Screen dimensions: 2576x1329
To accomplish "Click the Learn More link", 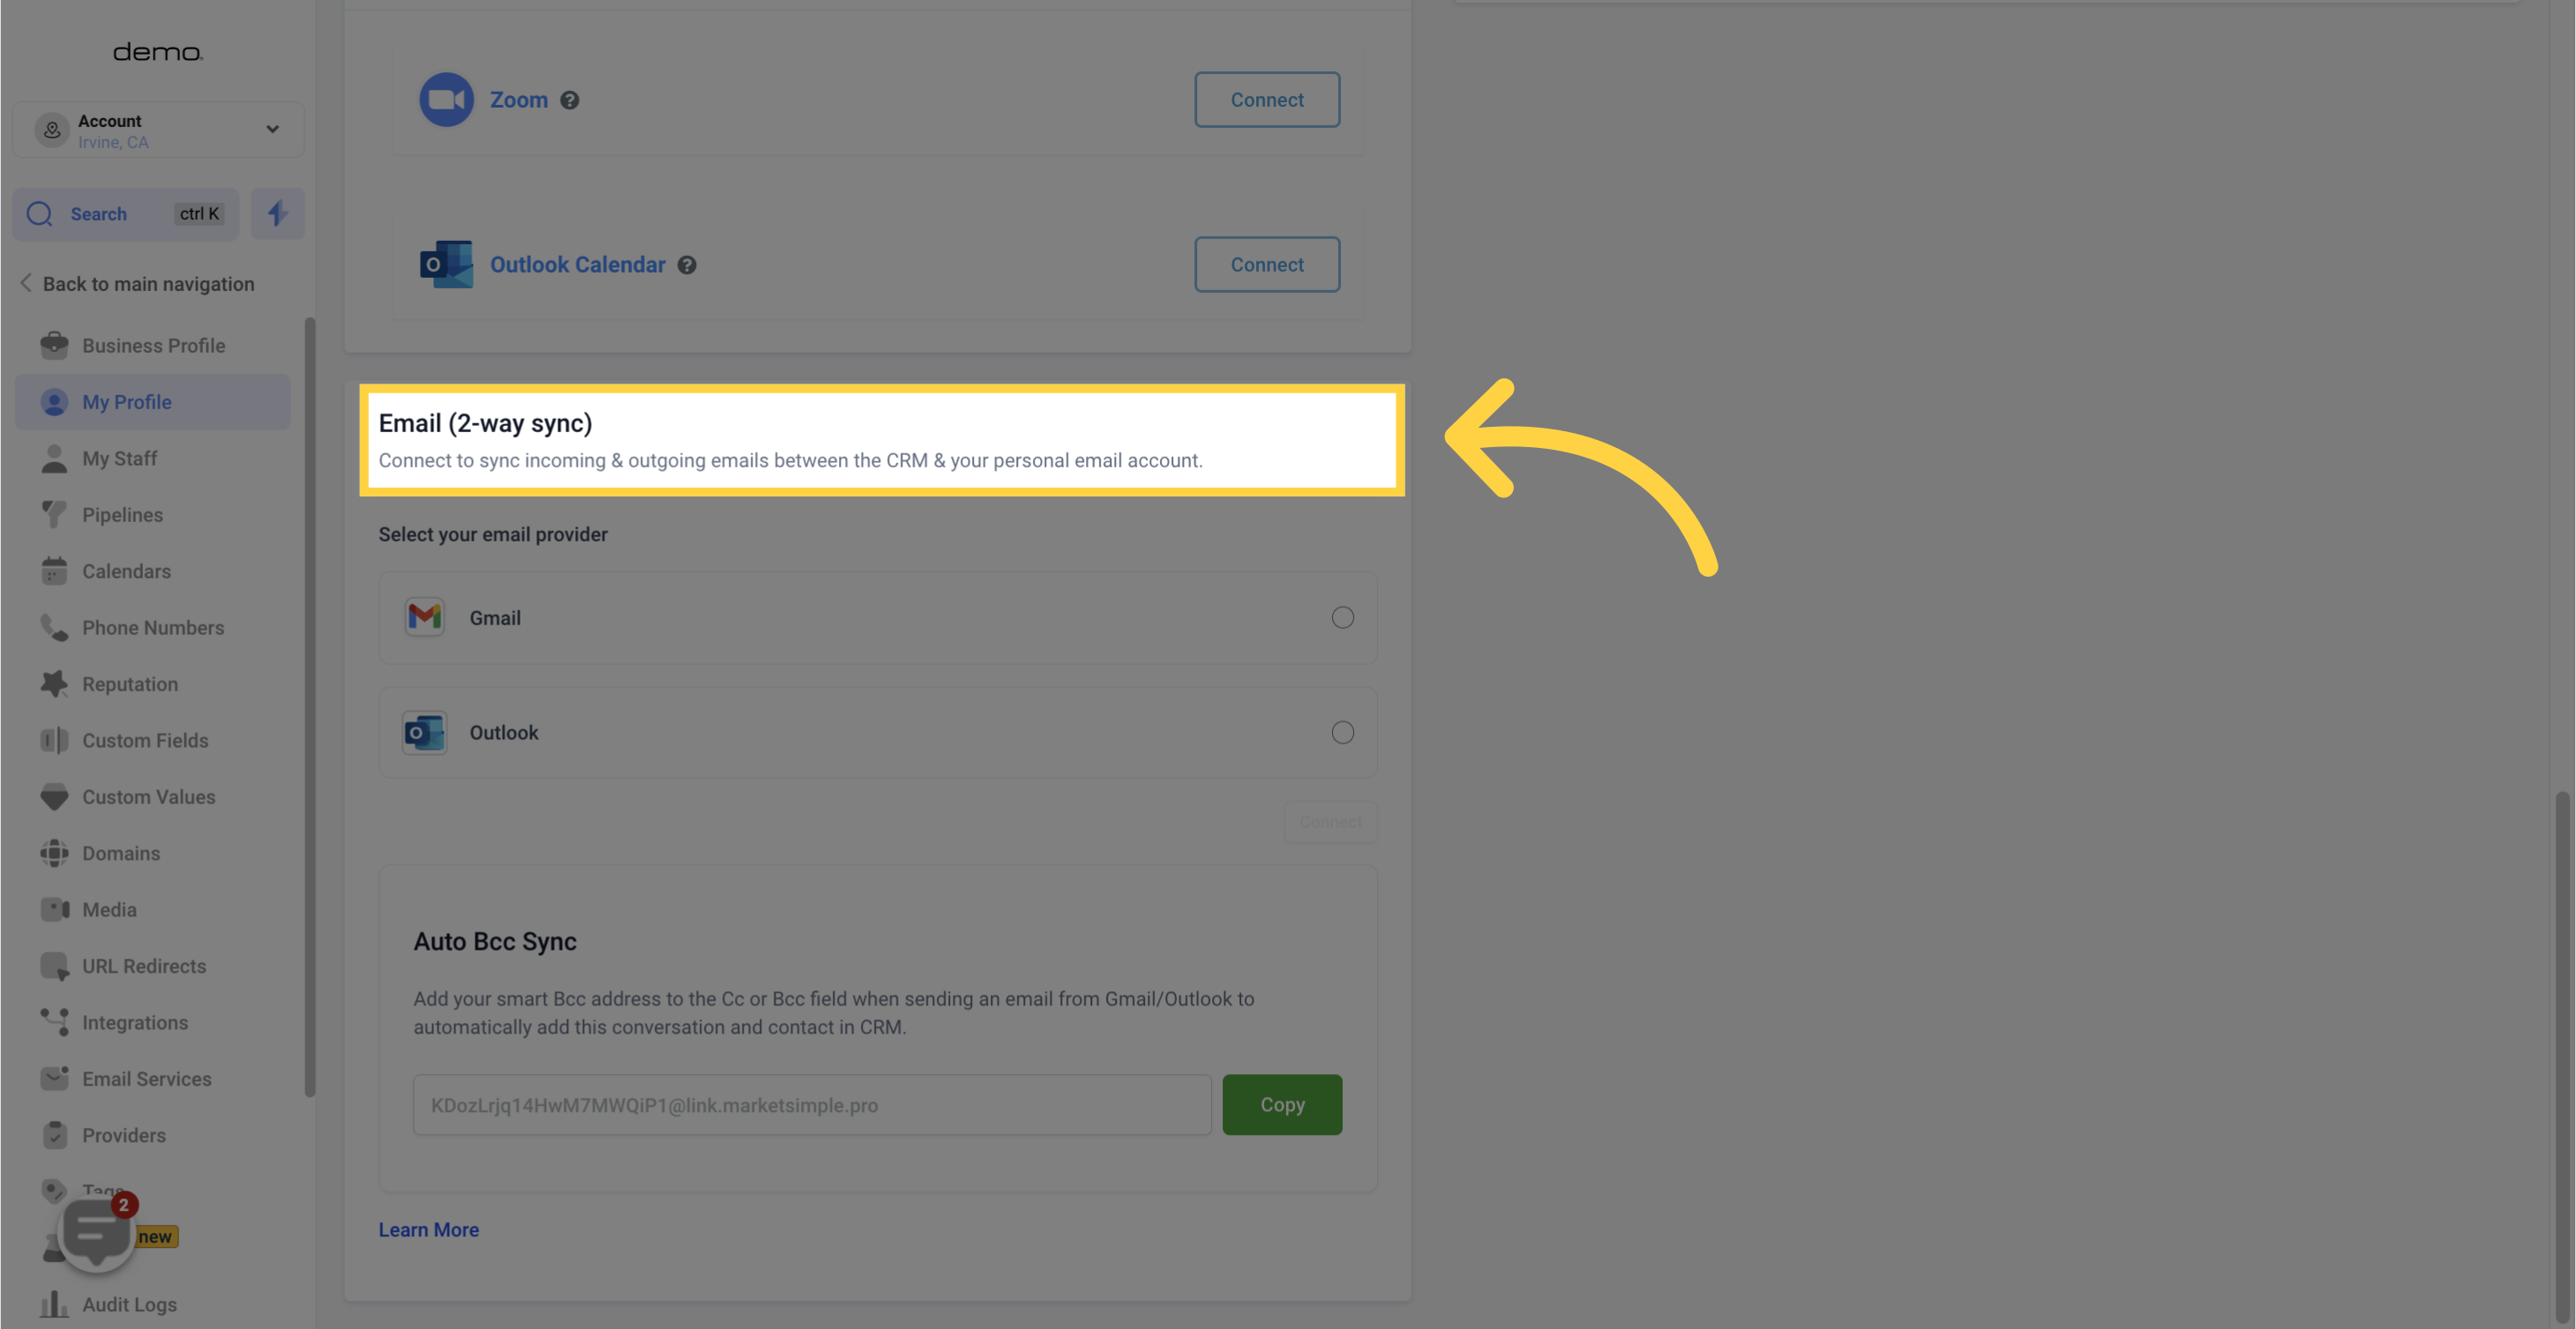I will 427,1229.
